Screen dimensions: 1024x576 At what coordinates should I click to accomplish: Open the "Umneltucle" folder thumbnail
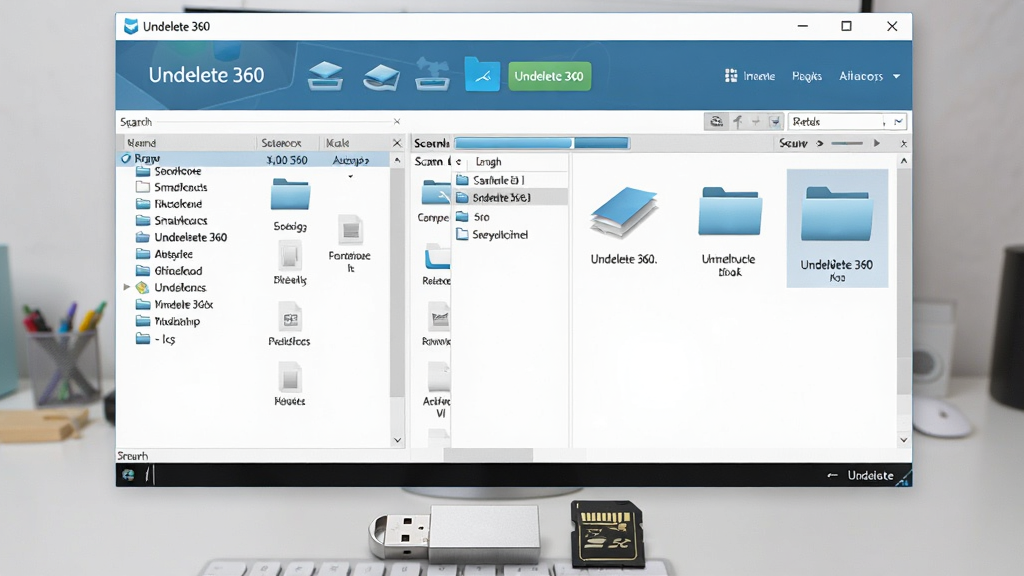(x=729, y=211)
